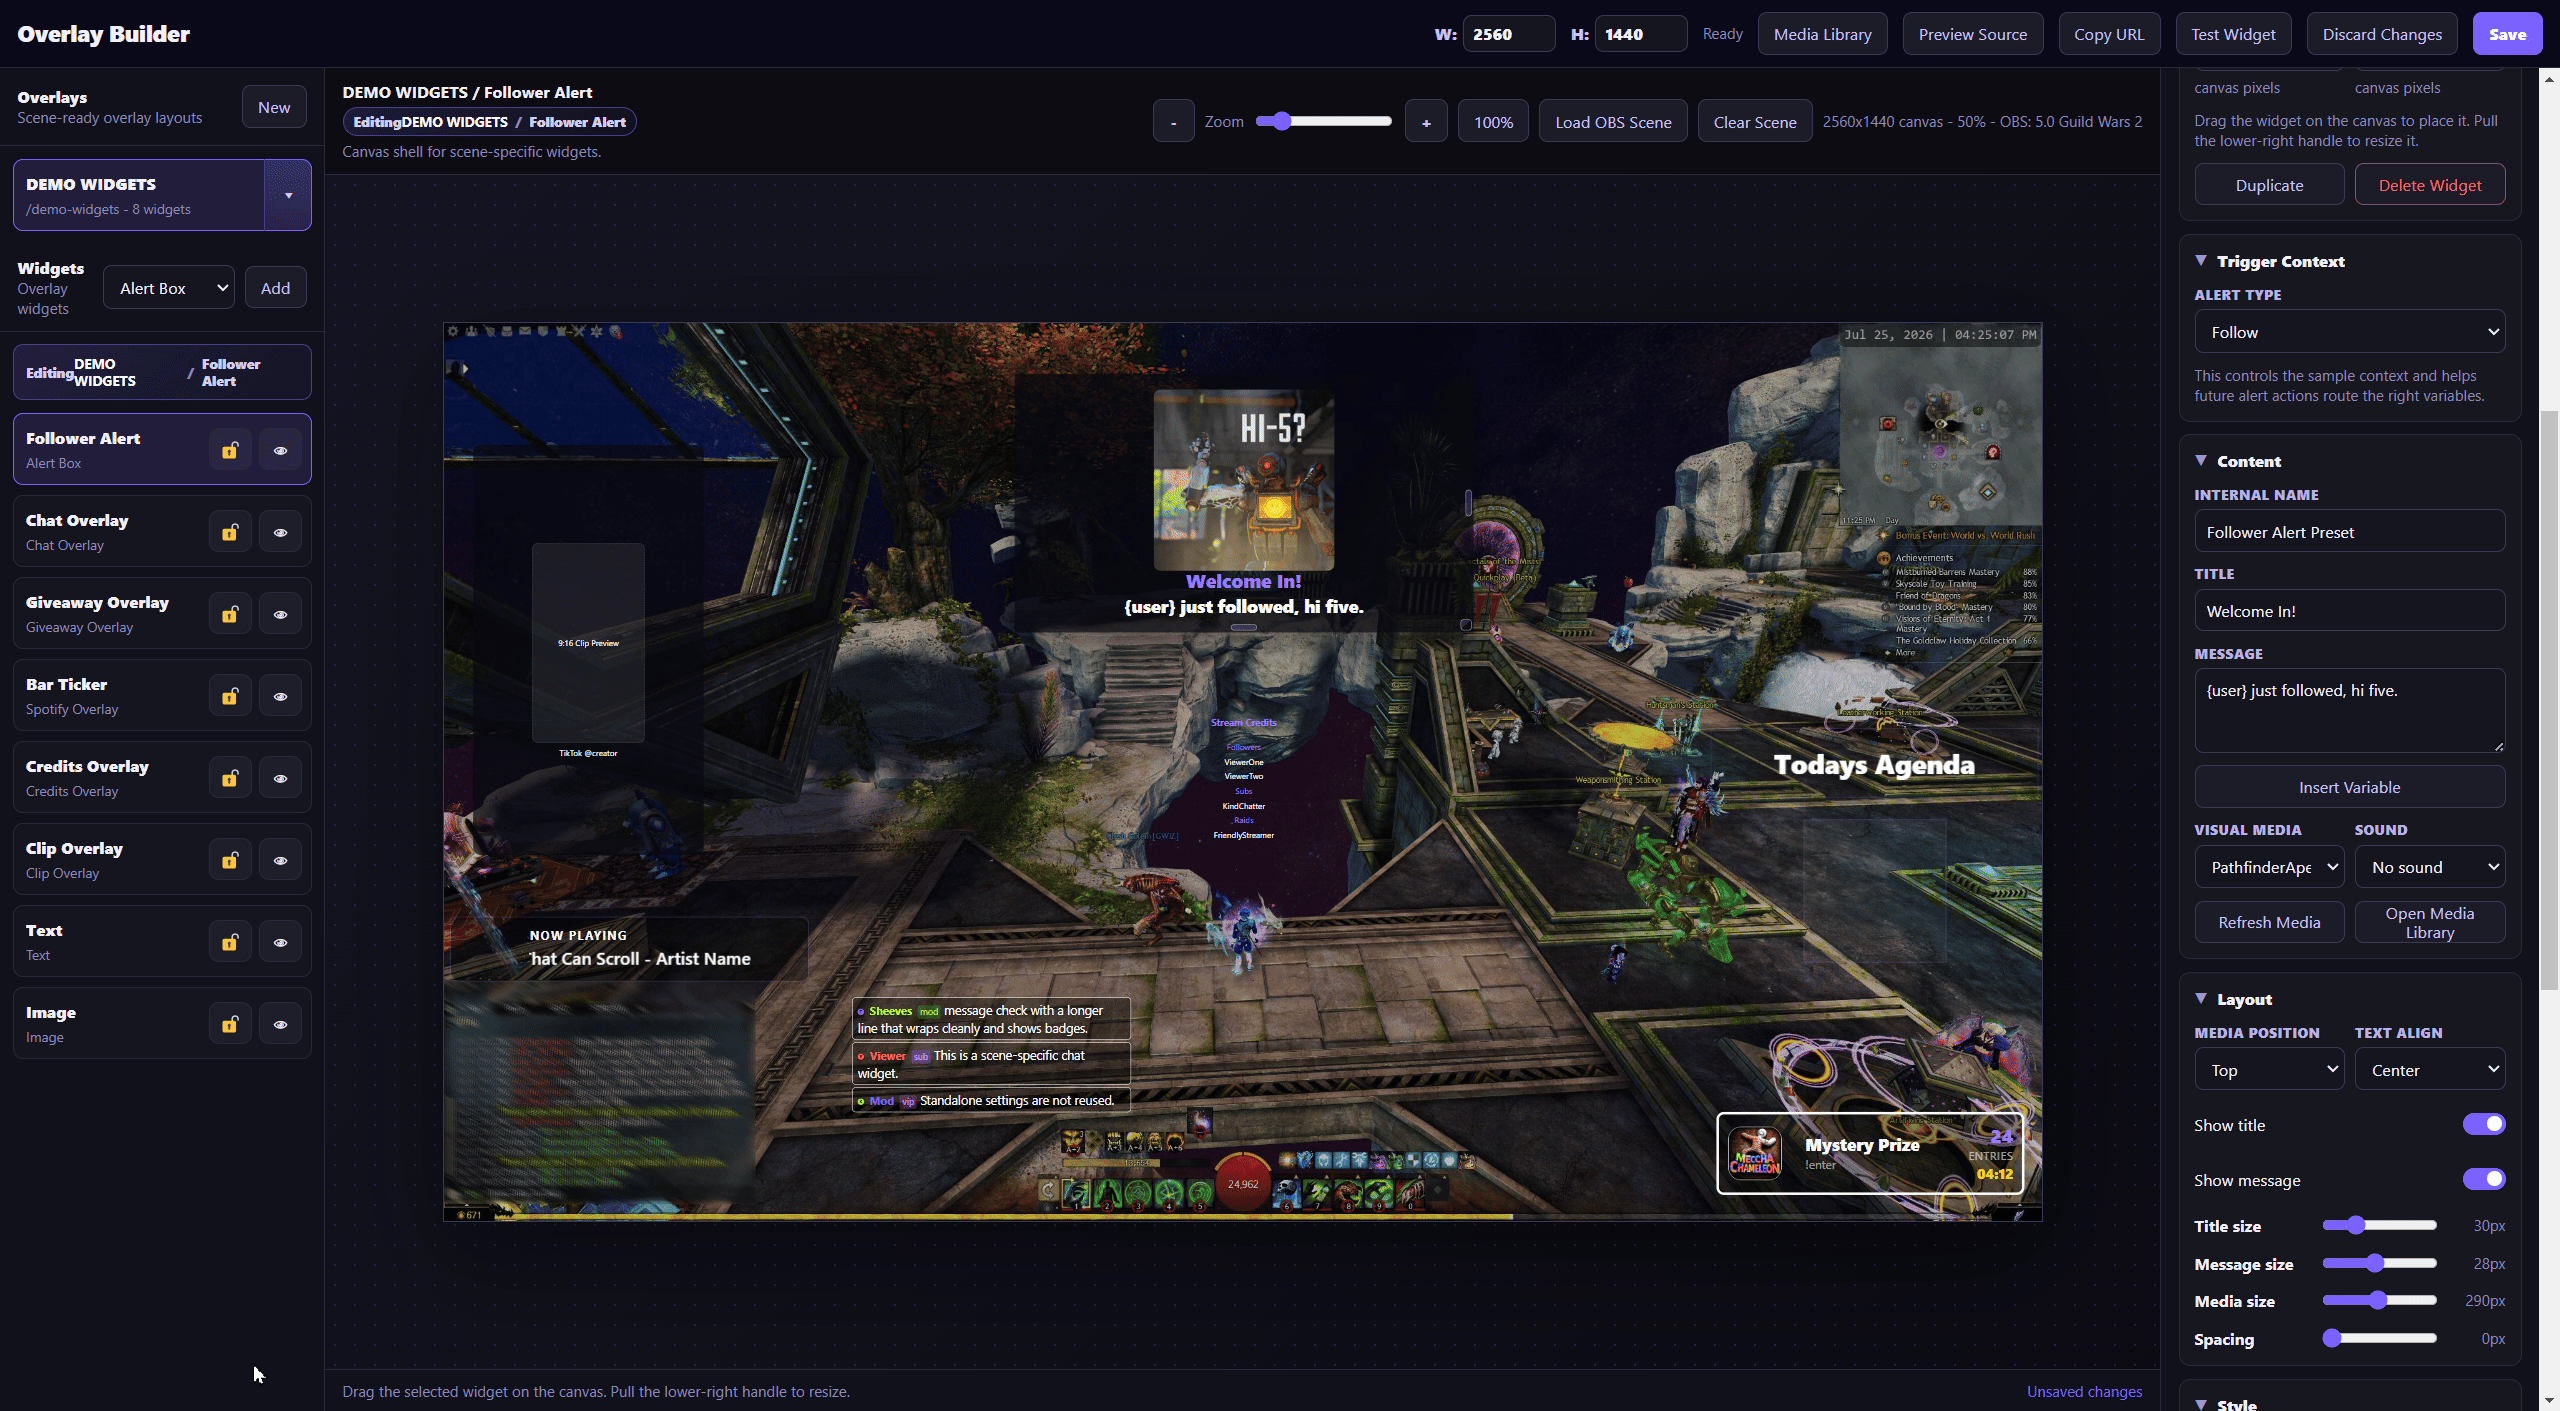Open the Visual Media PathfinderApe dropdown
Image resolution: width=2560 pixels, height=1411 pixels.
pyautogui.click(x=2269, y=867)
